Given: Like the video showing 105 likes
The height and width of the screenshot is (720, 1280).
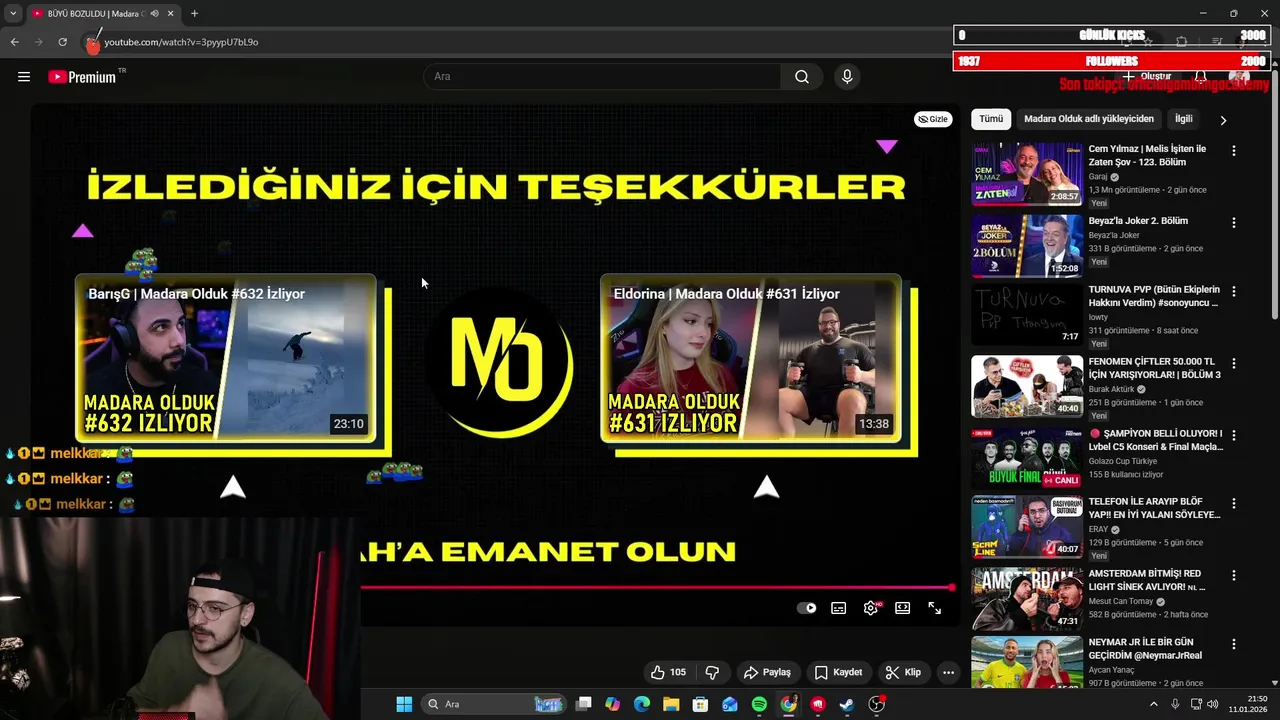Looking at the screenshot, I should (x=668, y=672).
